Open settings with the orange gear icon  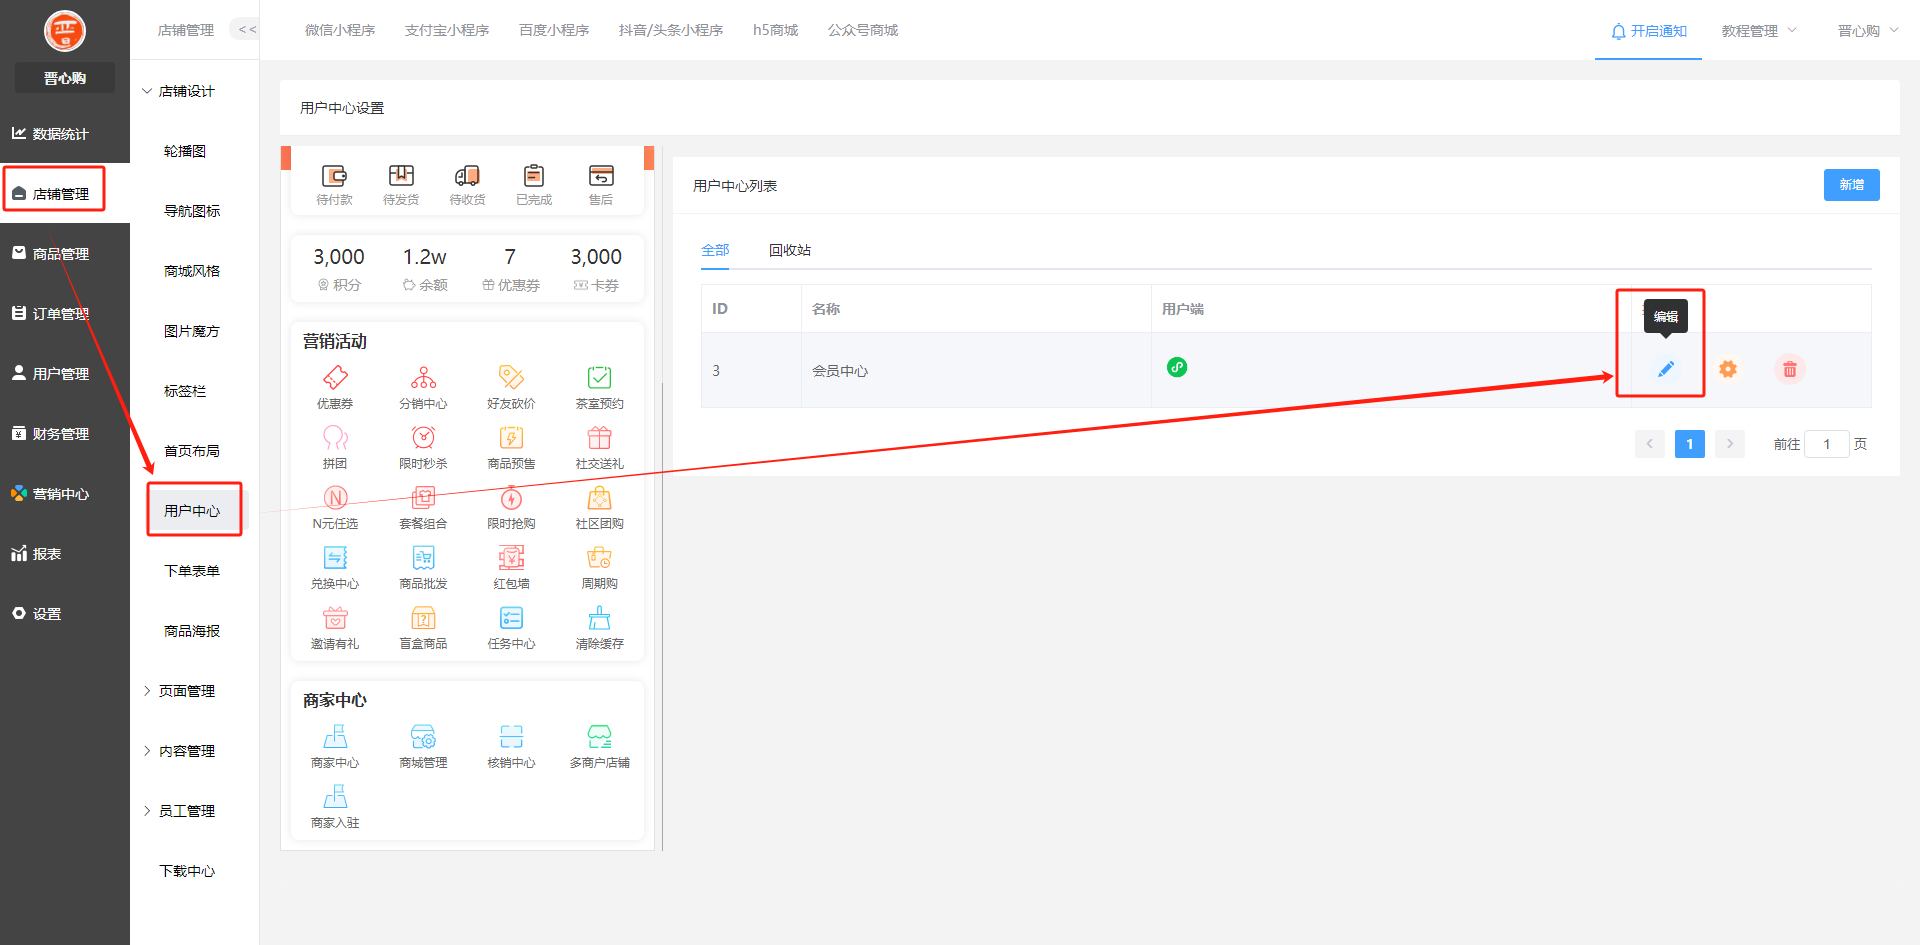1727,369
